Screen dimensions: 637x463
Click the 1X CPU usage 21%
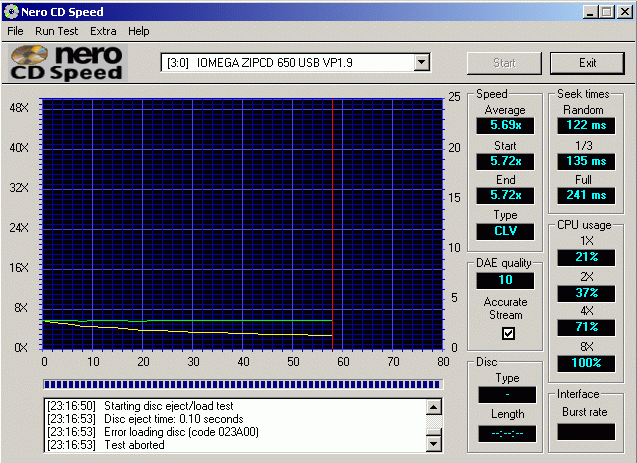[x=586, y=257]
